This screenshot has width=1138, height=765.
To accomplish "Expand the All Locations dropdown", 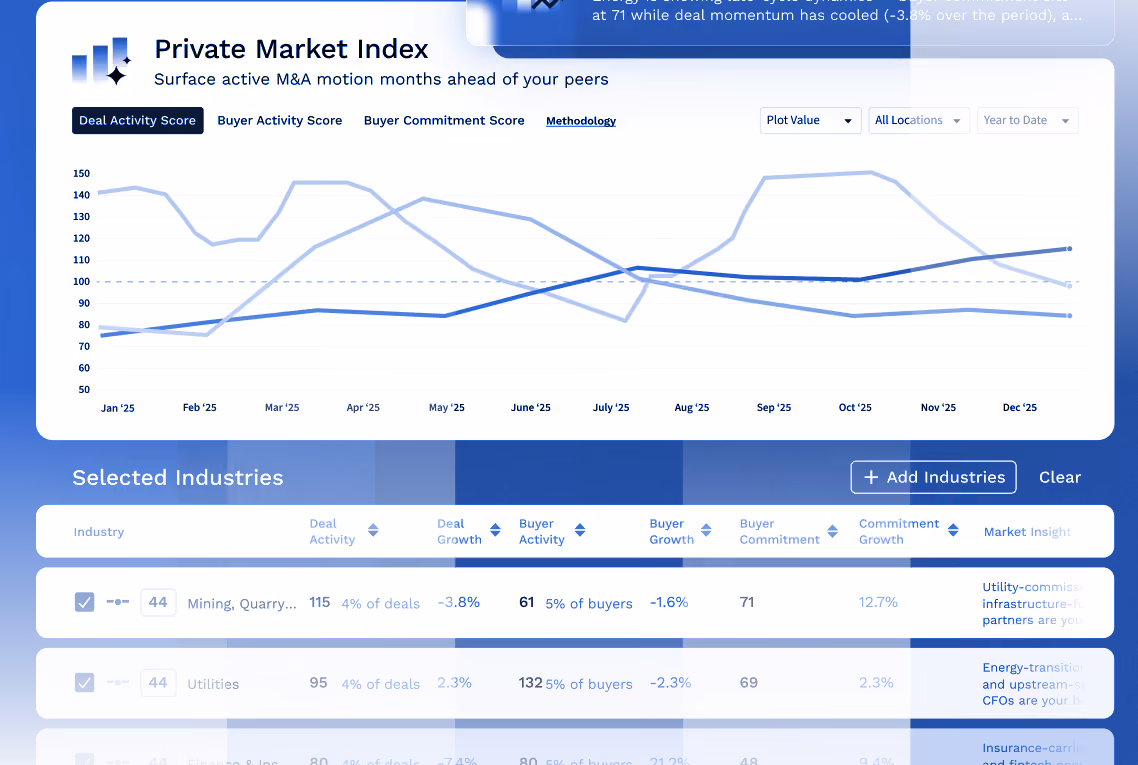I will pyautogui.click(x=919, y=120).
